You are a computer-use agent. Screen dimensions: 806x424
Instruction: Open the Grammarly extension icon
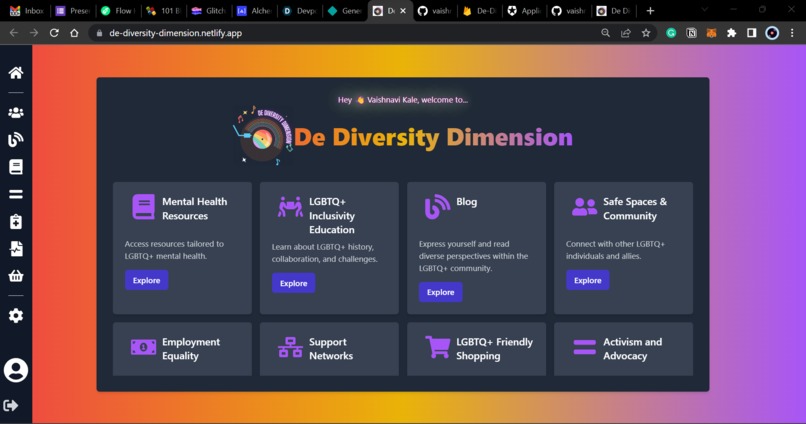click(x=671, y=33)
